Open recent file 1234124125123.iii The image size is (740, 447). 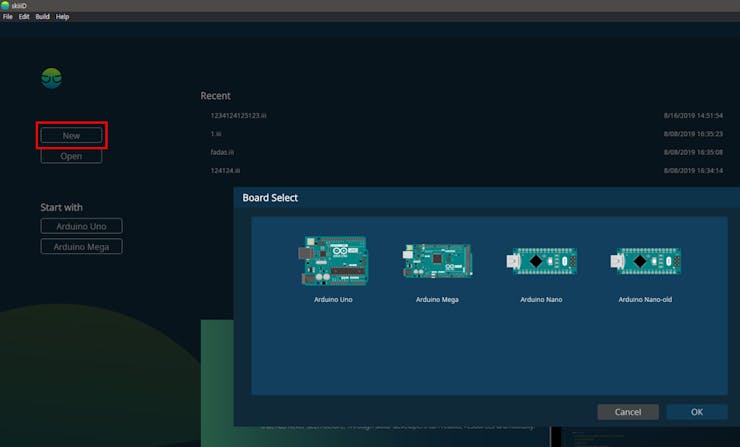pyautogui.click(x=231, y=116)
